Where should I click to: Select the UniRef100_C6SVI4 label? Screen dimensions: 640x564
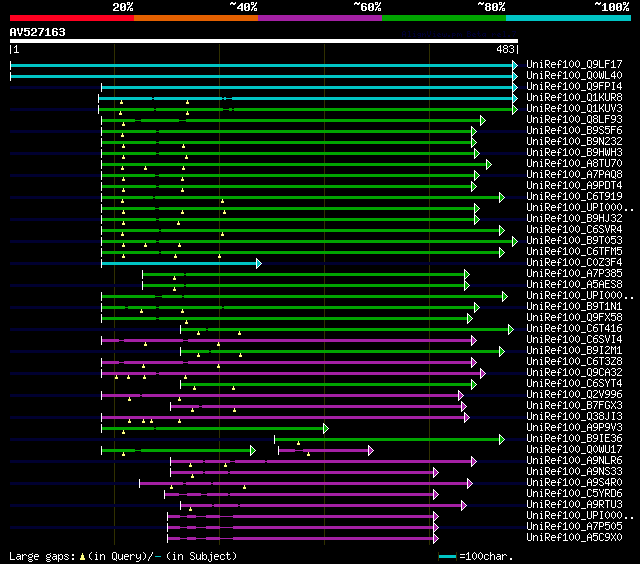coord(574,340)
